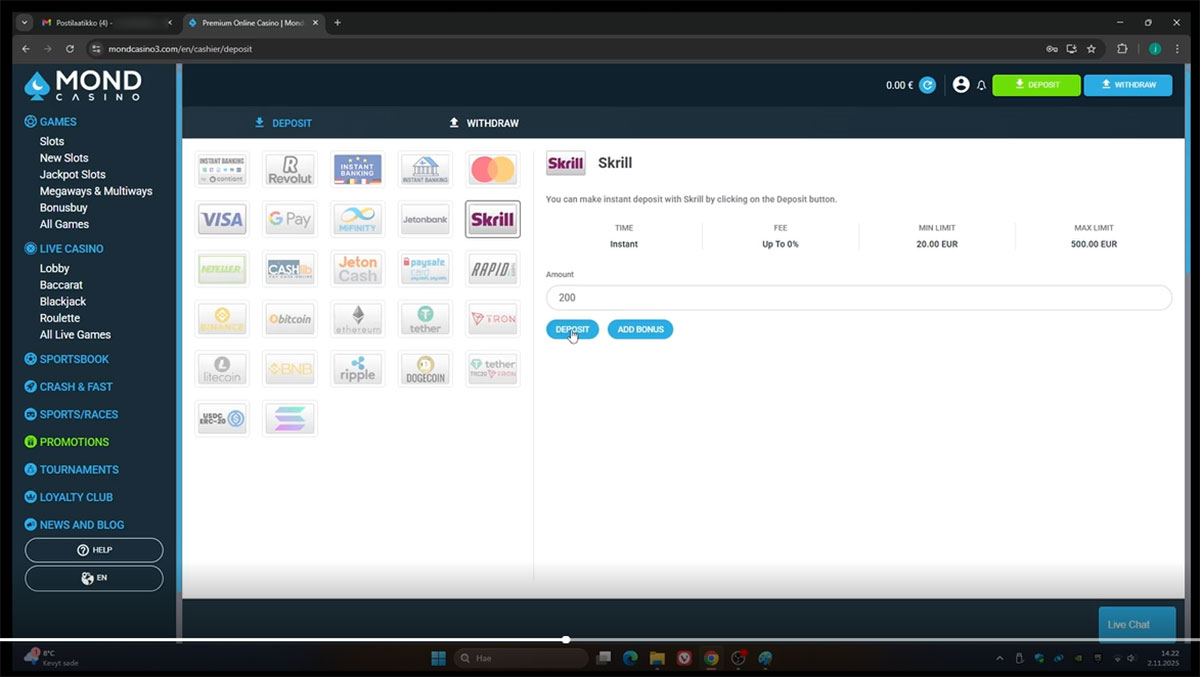Viewport: 1200px width, 677px height.
Task: Open Live Chat support widget
Action: (1128, 624)
